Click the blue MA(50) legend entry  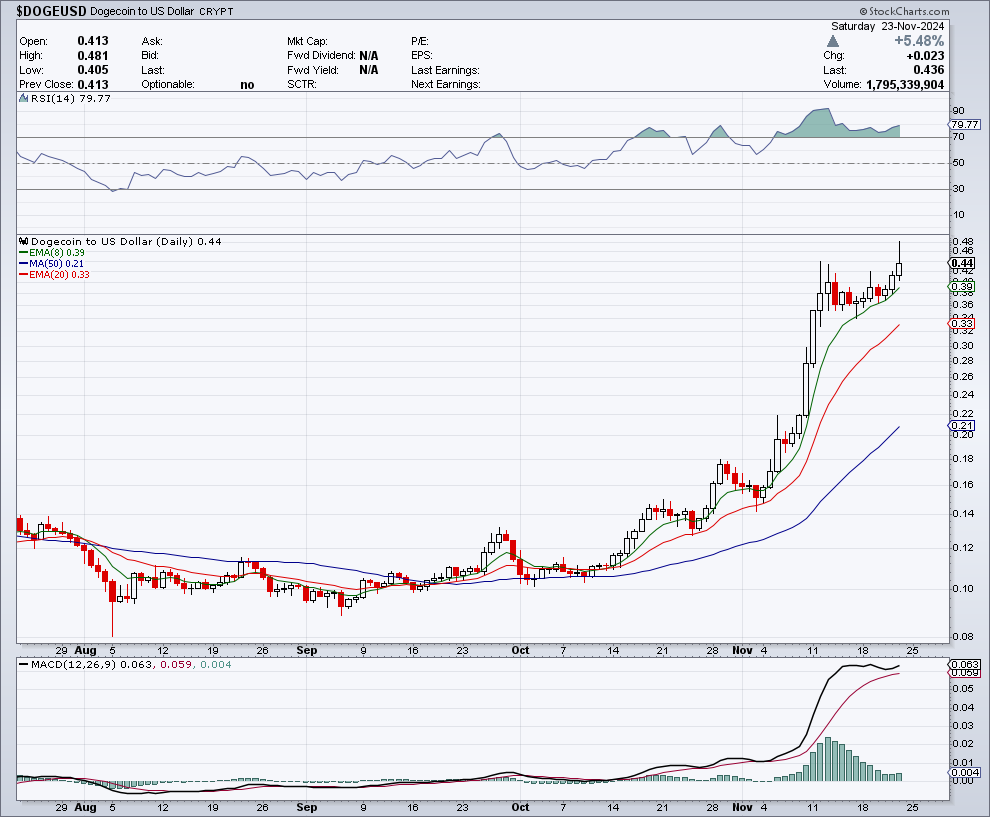(56, 264)
